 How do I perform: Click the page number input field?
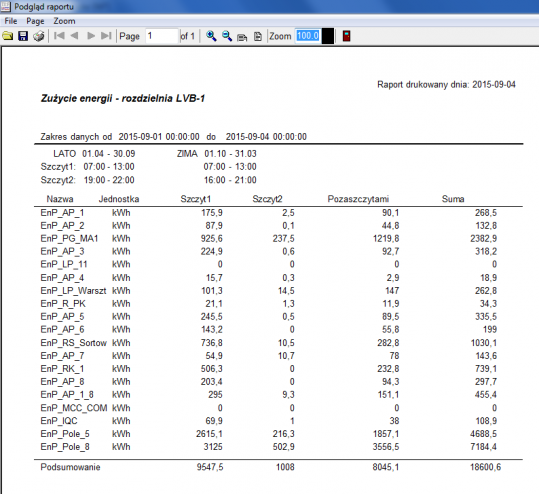coord(162,36)
